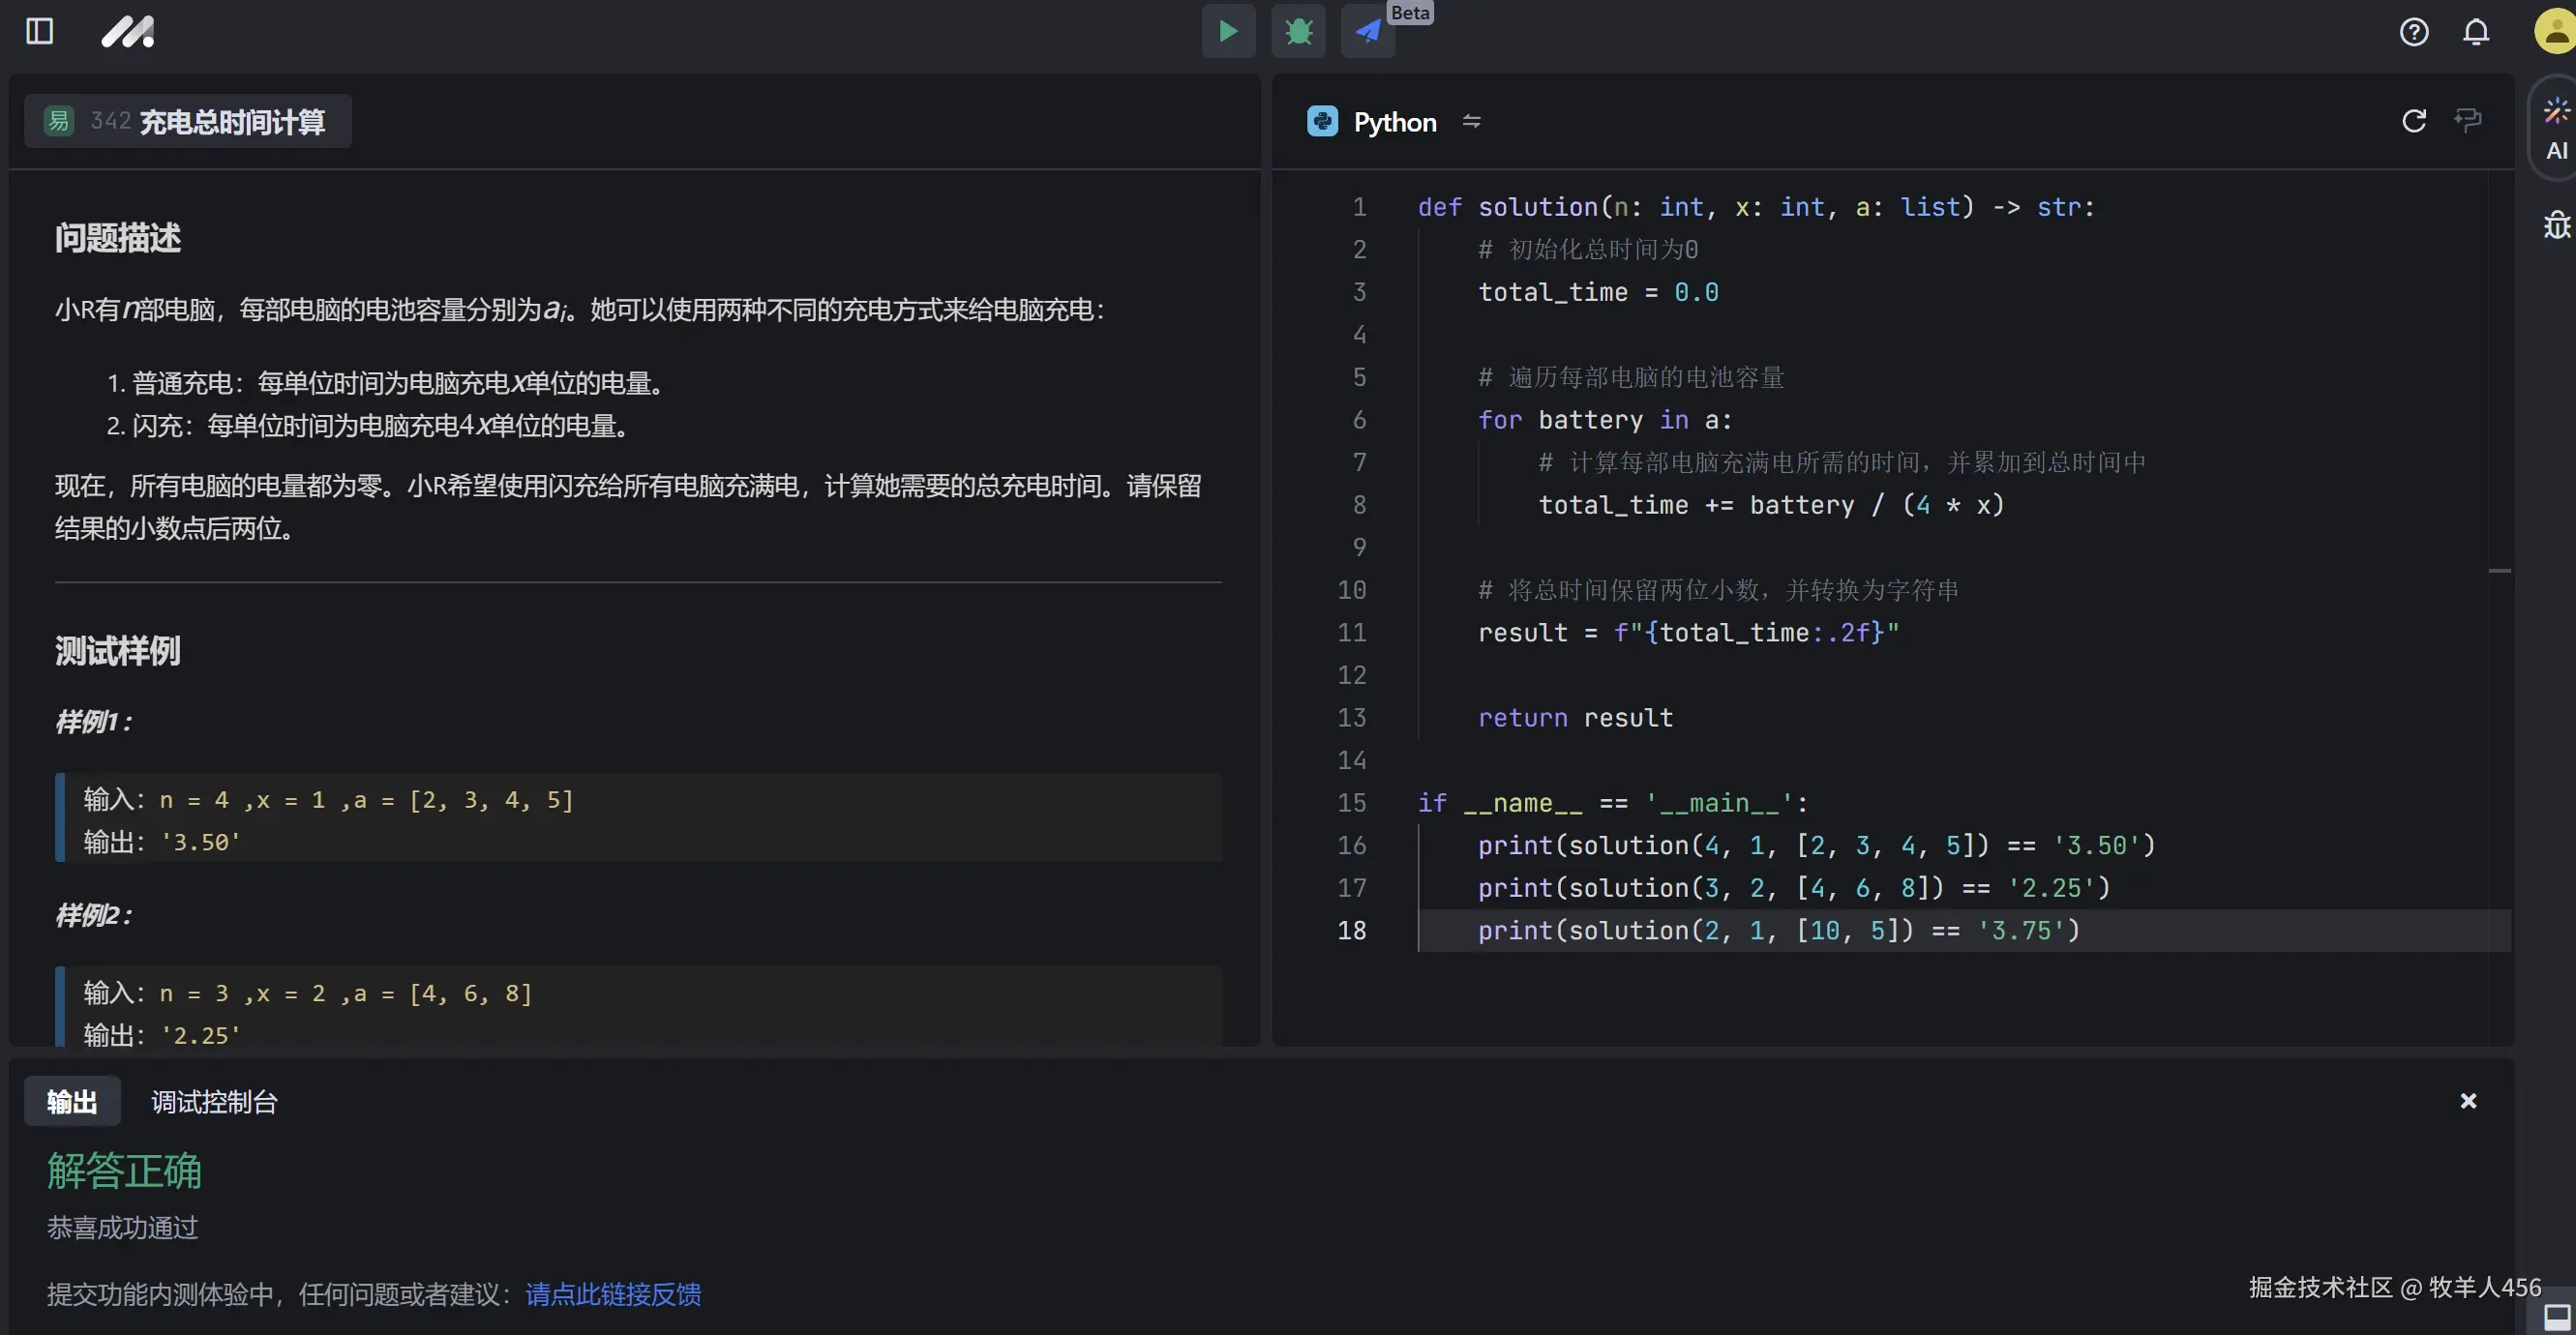Toggle word wrap icon in editor header

coord(2467,121)
